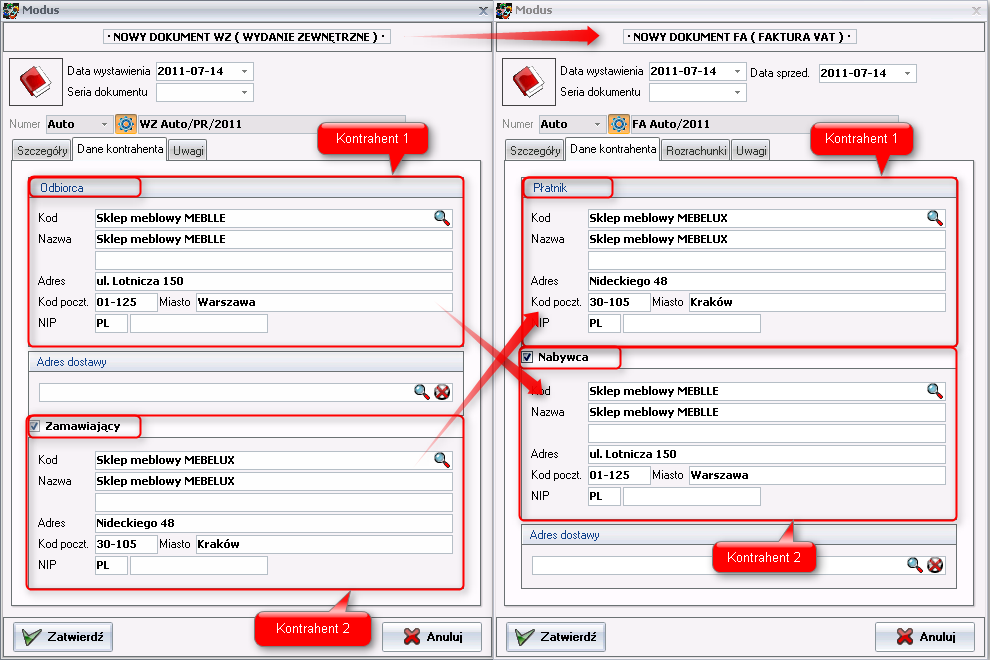Confirm WZ document with Zatwierdź

pyautogui.click(x=63, y=637)
